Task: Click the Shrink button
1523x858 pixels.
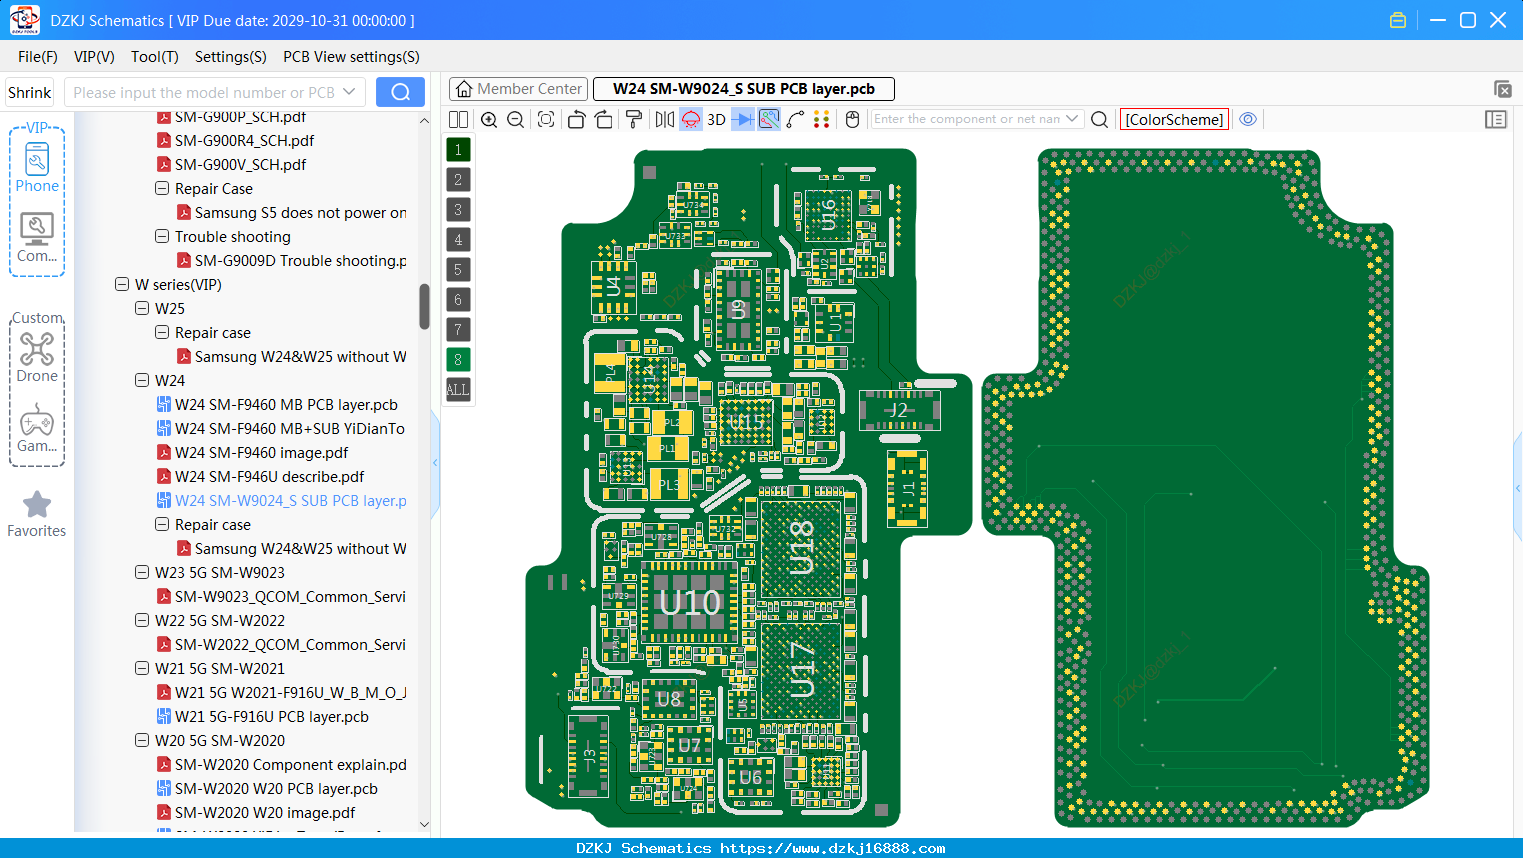Action: (29, 92)
